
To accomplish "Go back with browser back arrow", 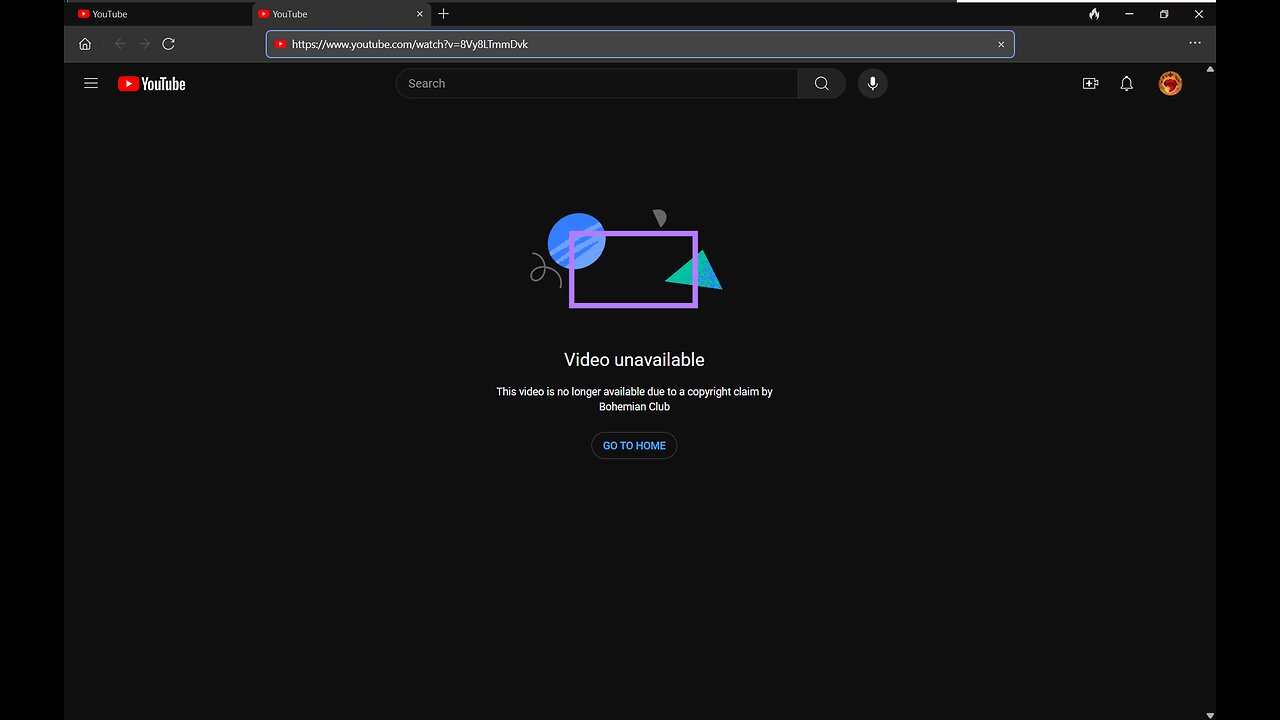I will (120, 44).
